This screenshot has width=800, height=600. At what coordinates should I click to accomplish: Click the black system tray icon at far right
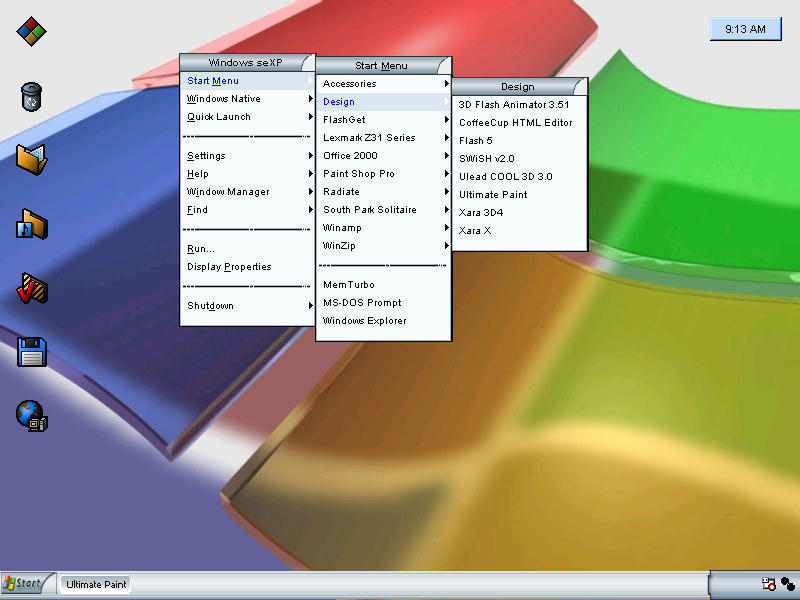point(788,584)
